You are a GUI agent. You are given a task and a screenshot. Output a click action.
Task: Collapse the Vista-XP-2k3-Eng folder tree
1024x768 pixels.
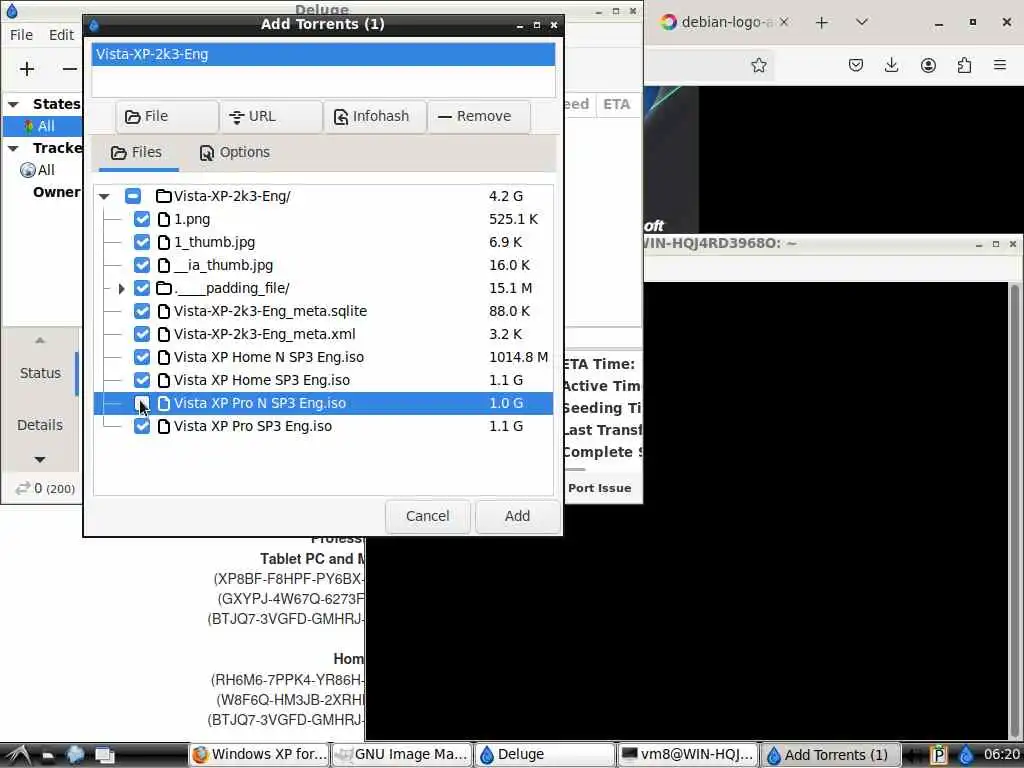click(x=104, y=196)
